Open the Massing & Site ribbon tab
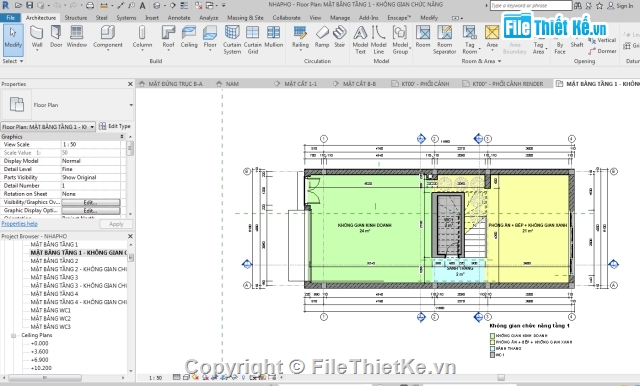640x386 pixels. click(x=245, y=18)
